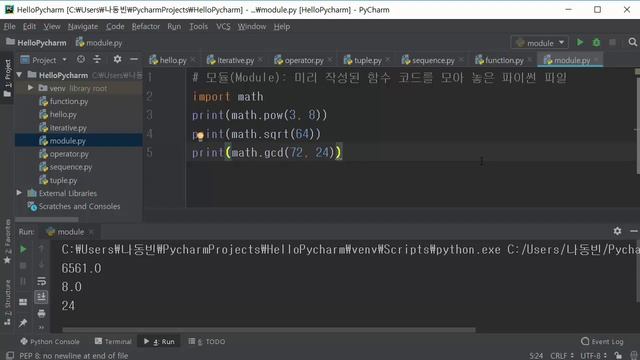
Task: Open Structure side tool window
Action: (x=7, y=302)
